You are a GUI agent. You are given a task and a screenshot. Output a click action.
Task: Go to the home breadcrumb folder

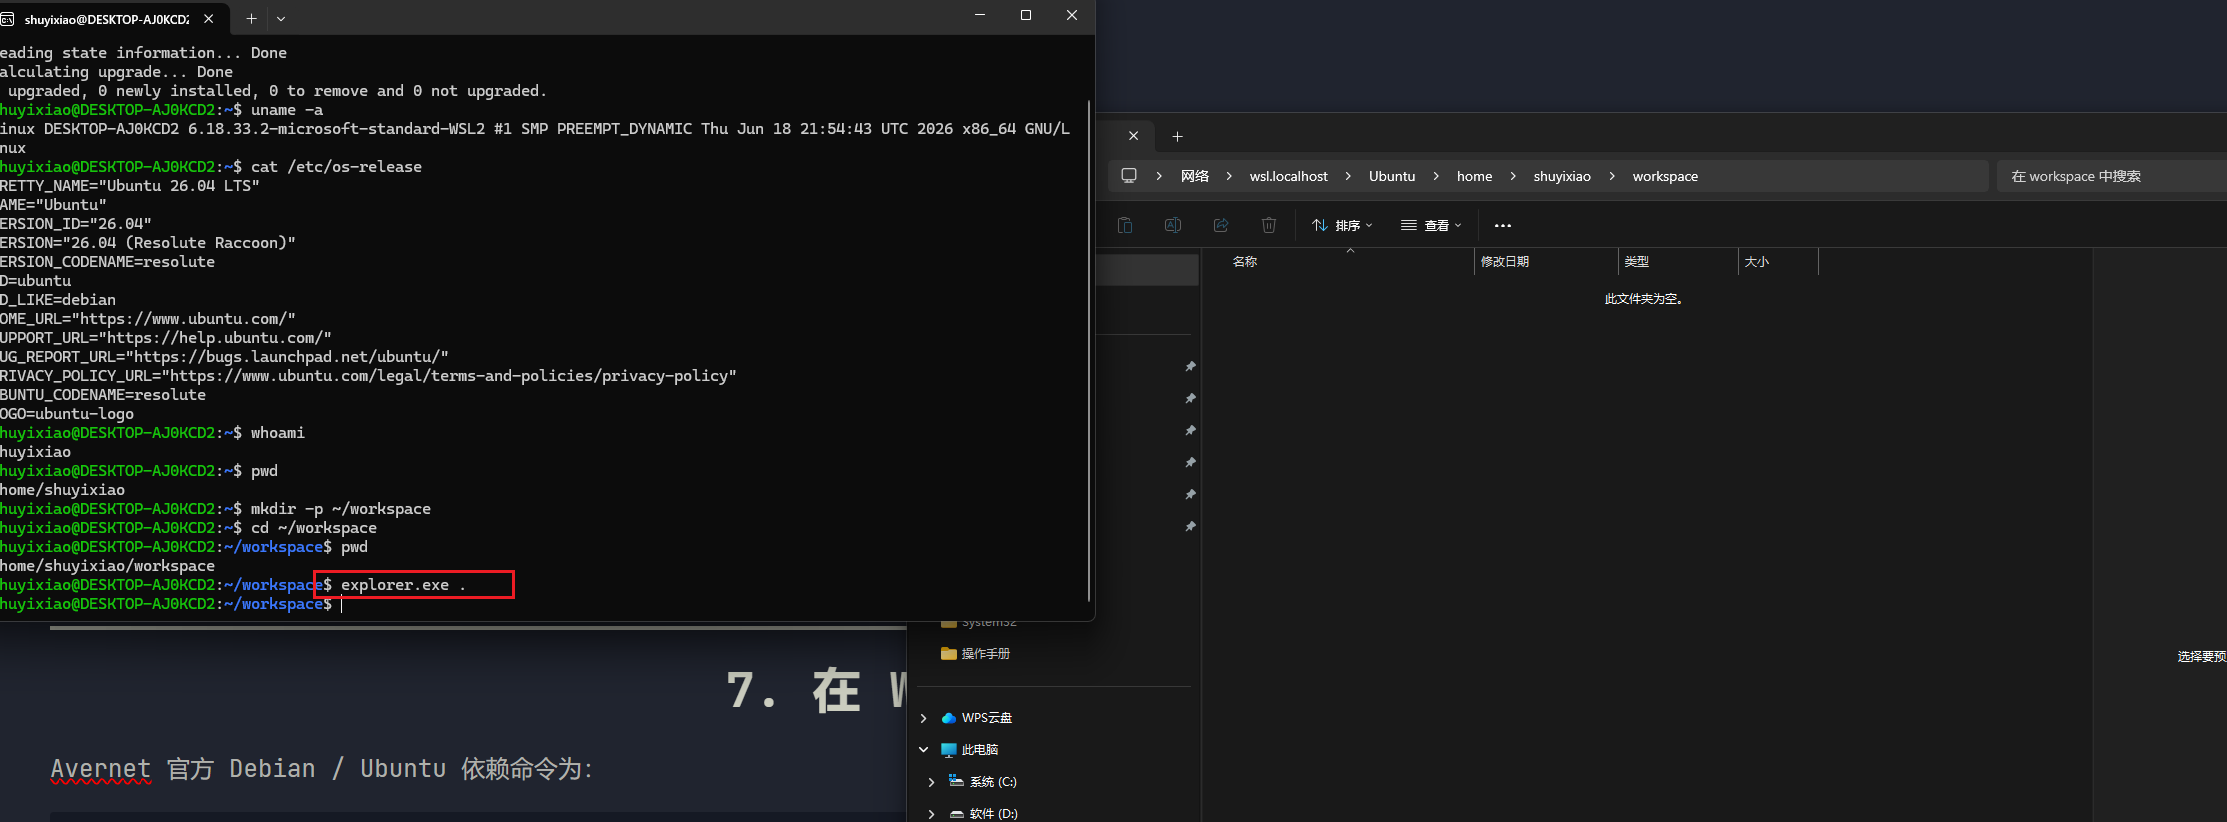pyautogui.click(x=1474, y=176)
